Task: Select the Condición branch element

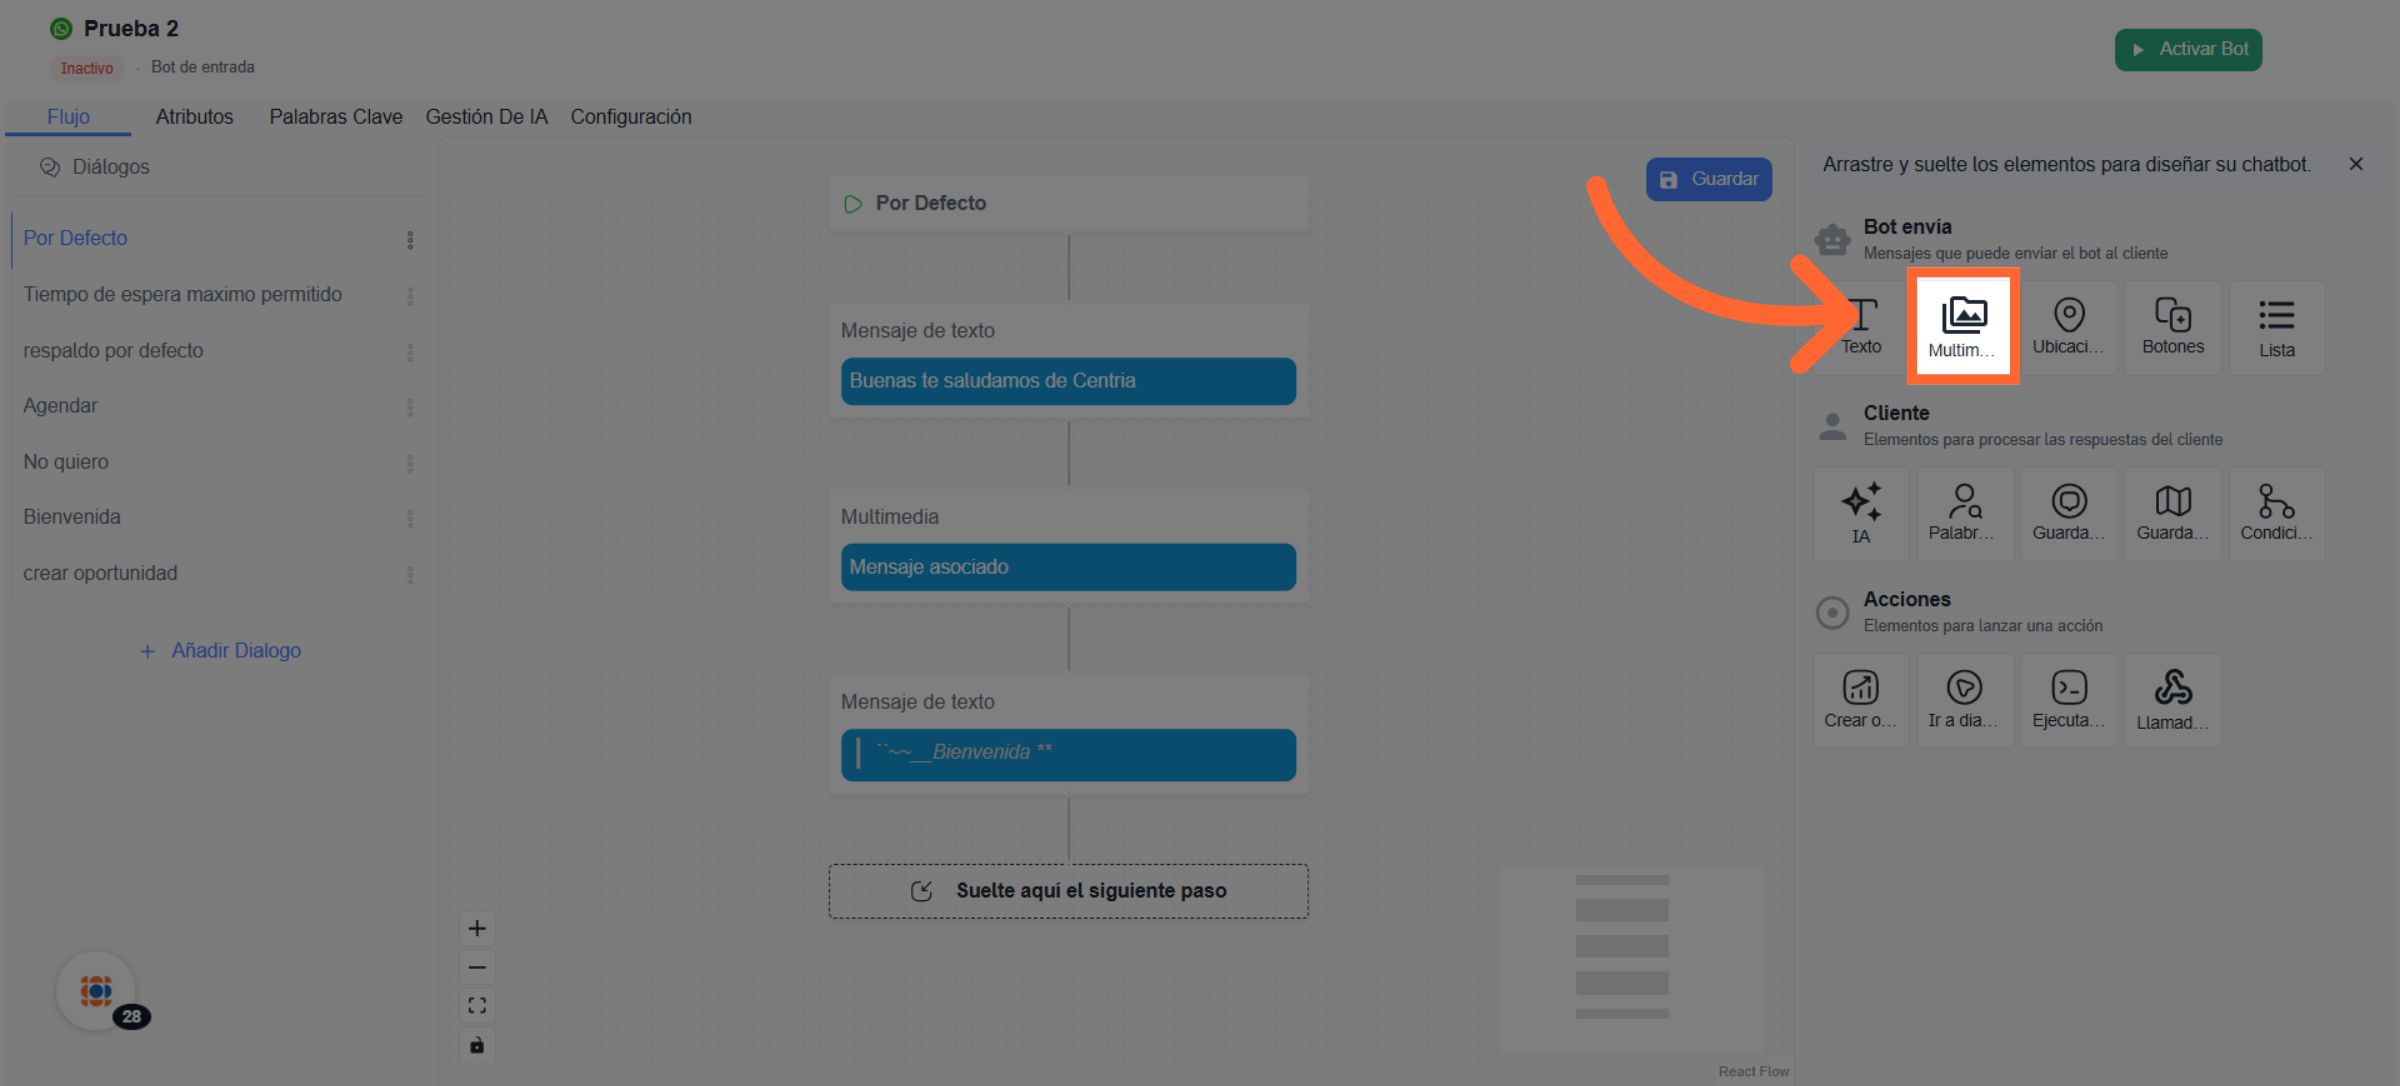Action: tap(2276, 513)
